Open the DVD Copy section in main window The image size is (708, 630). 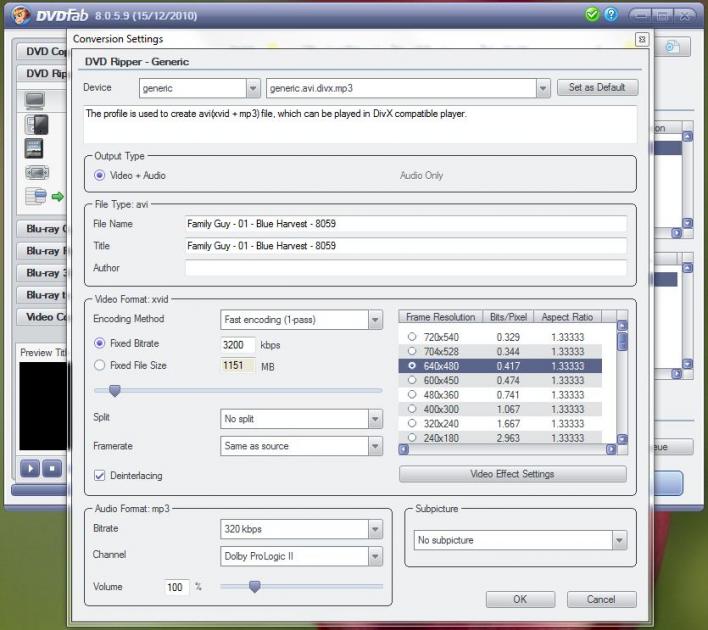[x=42, y=51]
